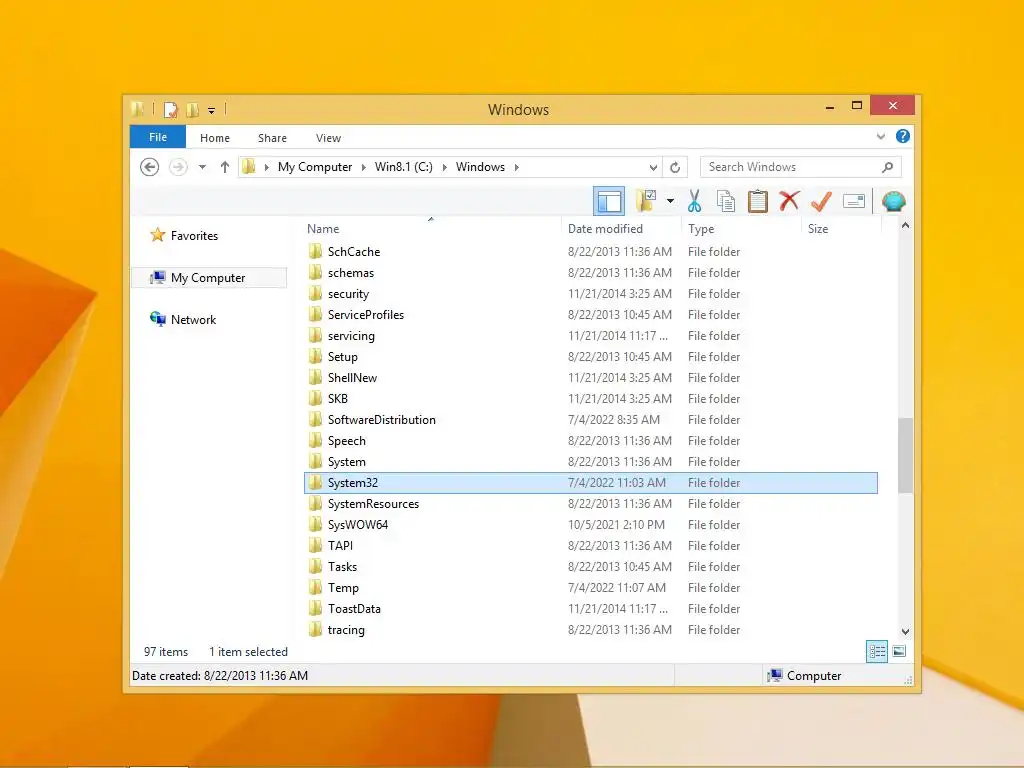Select the SoftwareDistribution folder
1024x768 pixels.
pos(591,419)
